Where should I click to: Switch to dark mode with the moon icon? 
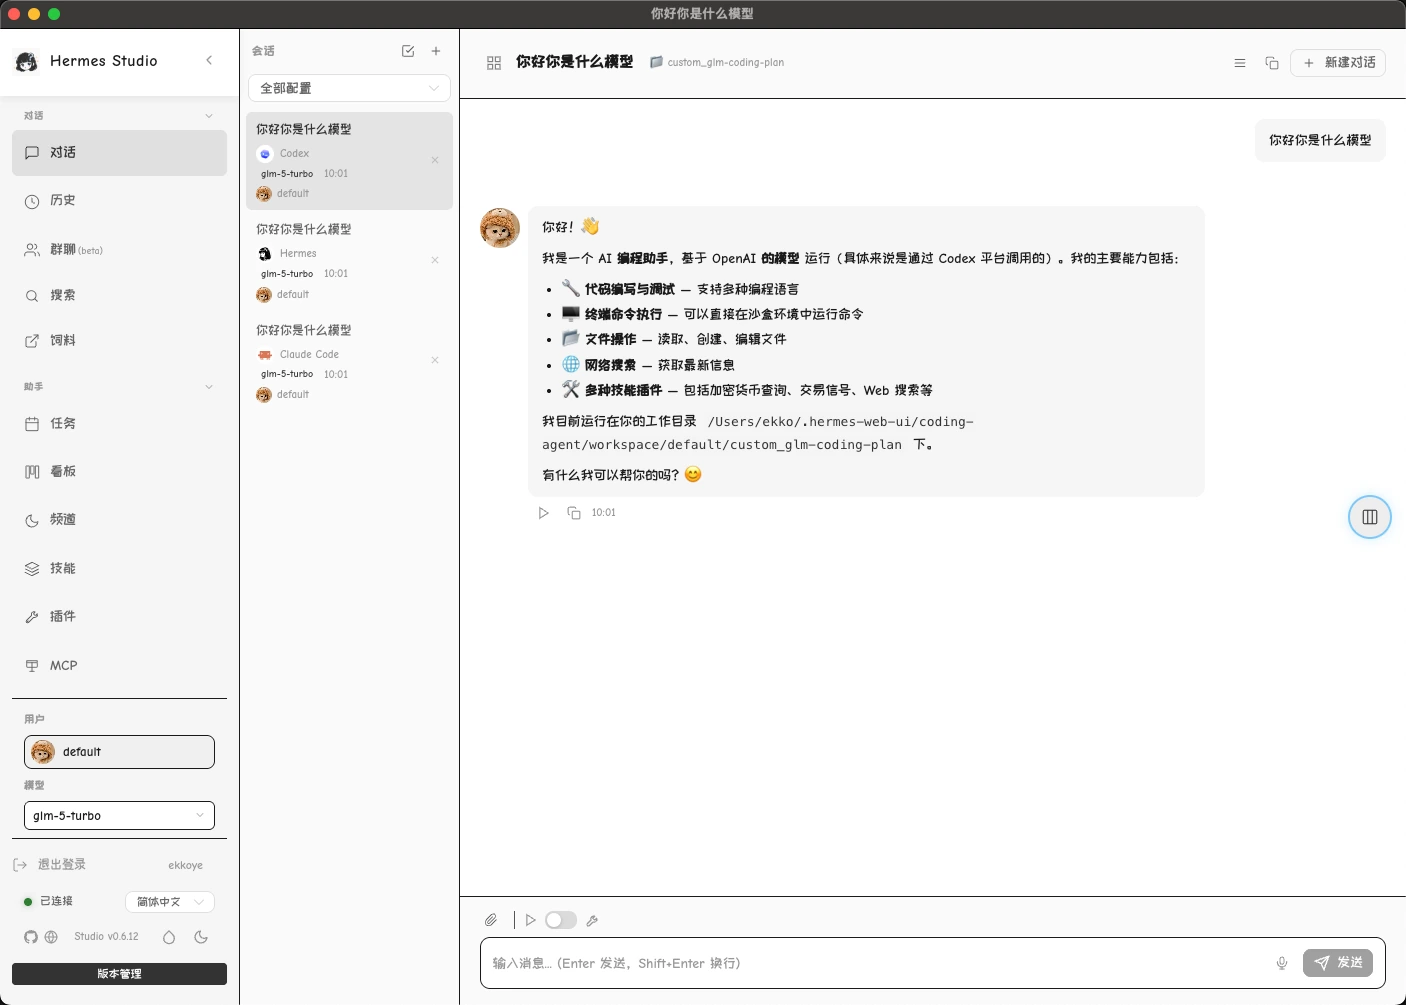tap(201, 937)
